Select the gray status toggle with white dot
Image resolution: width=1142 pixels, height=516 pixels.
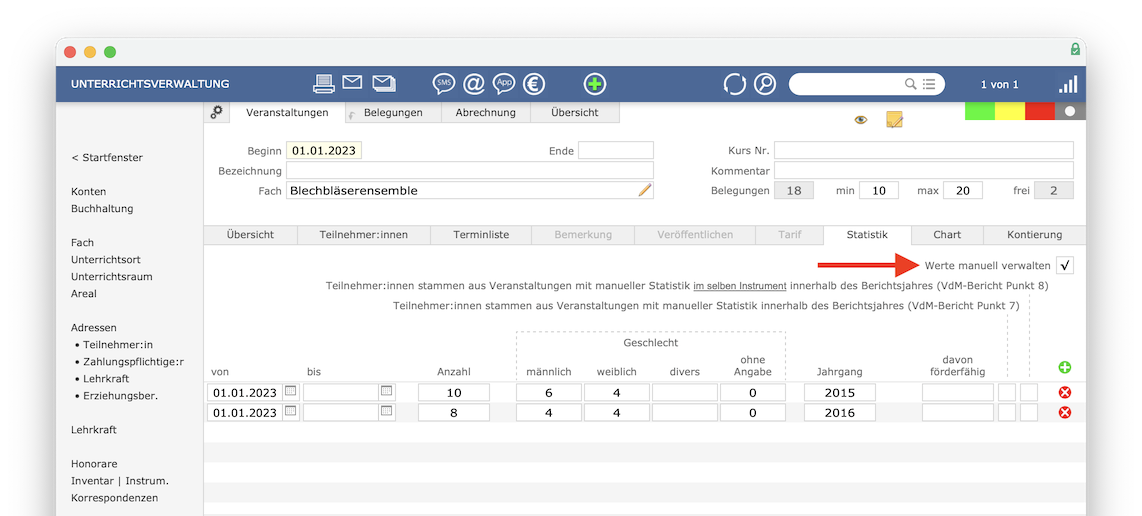1070,111
